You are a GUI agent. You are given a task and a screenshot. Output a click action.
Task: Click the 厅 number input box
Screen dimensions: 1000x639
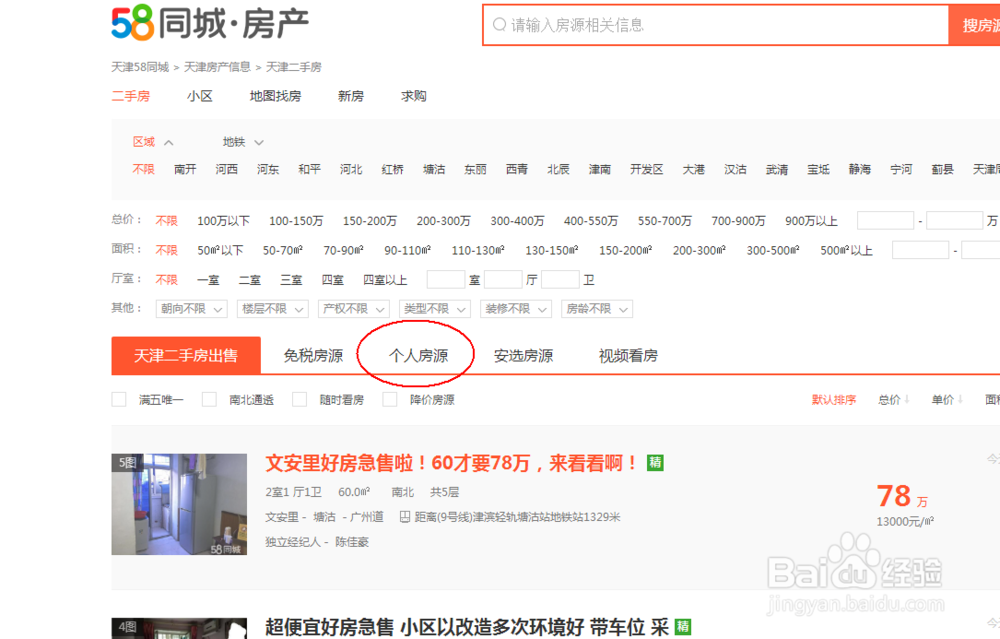coord(503,279)
